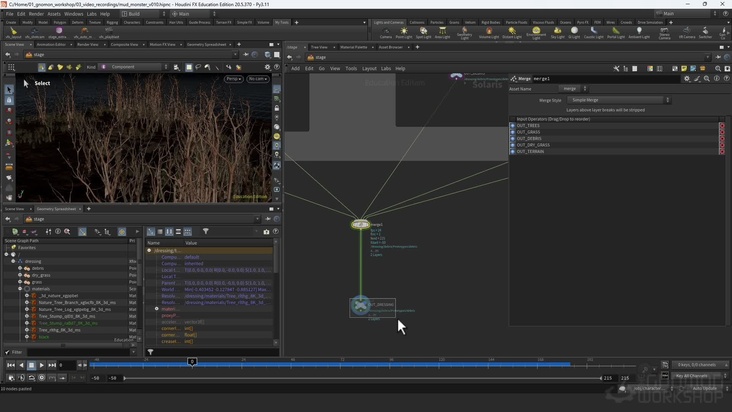The width and height of the screenshot is (732, 412).
Task: Run the vfx_layout broom shelf tool
Action: click(13, 33)
